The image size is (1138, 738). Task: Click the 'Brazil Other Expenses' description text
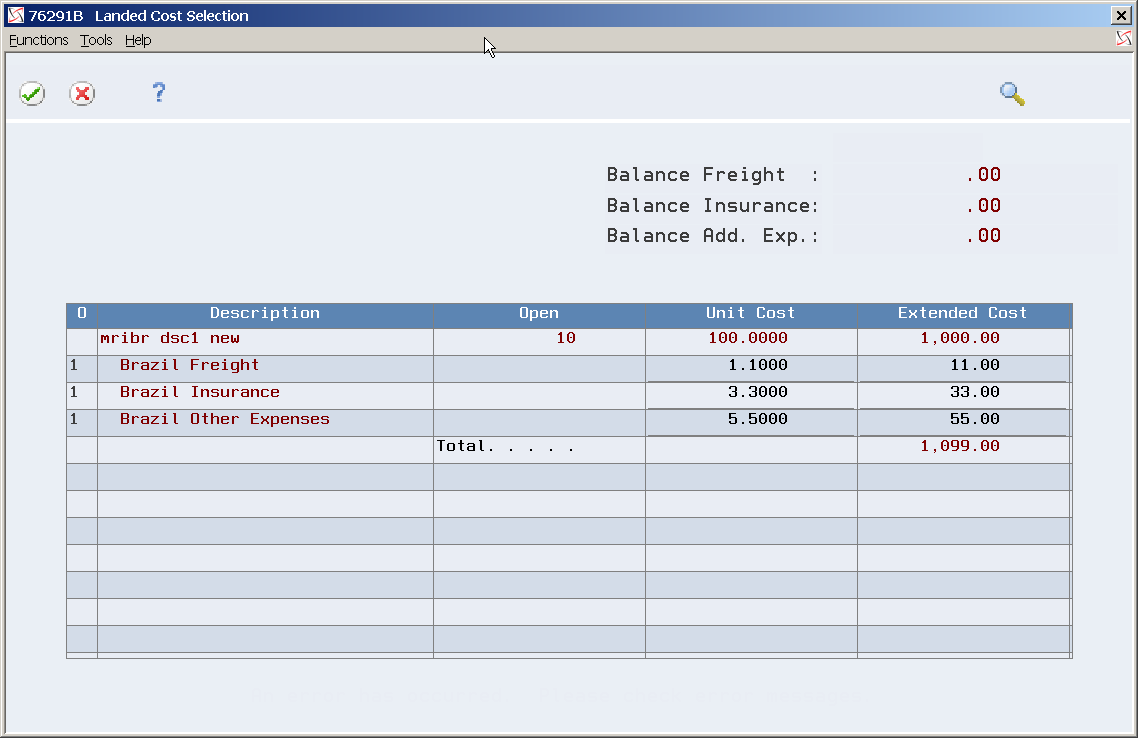224,419
